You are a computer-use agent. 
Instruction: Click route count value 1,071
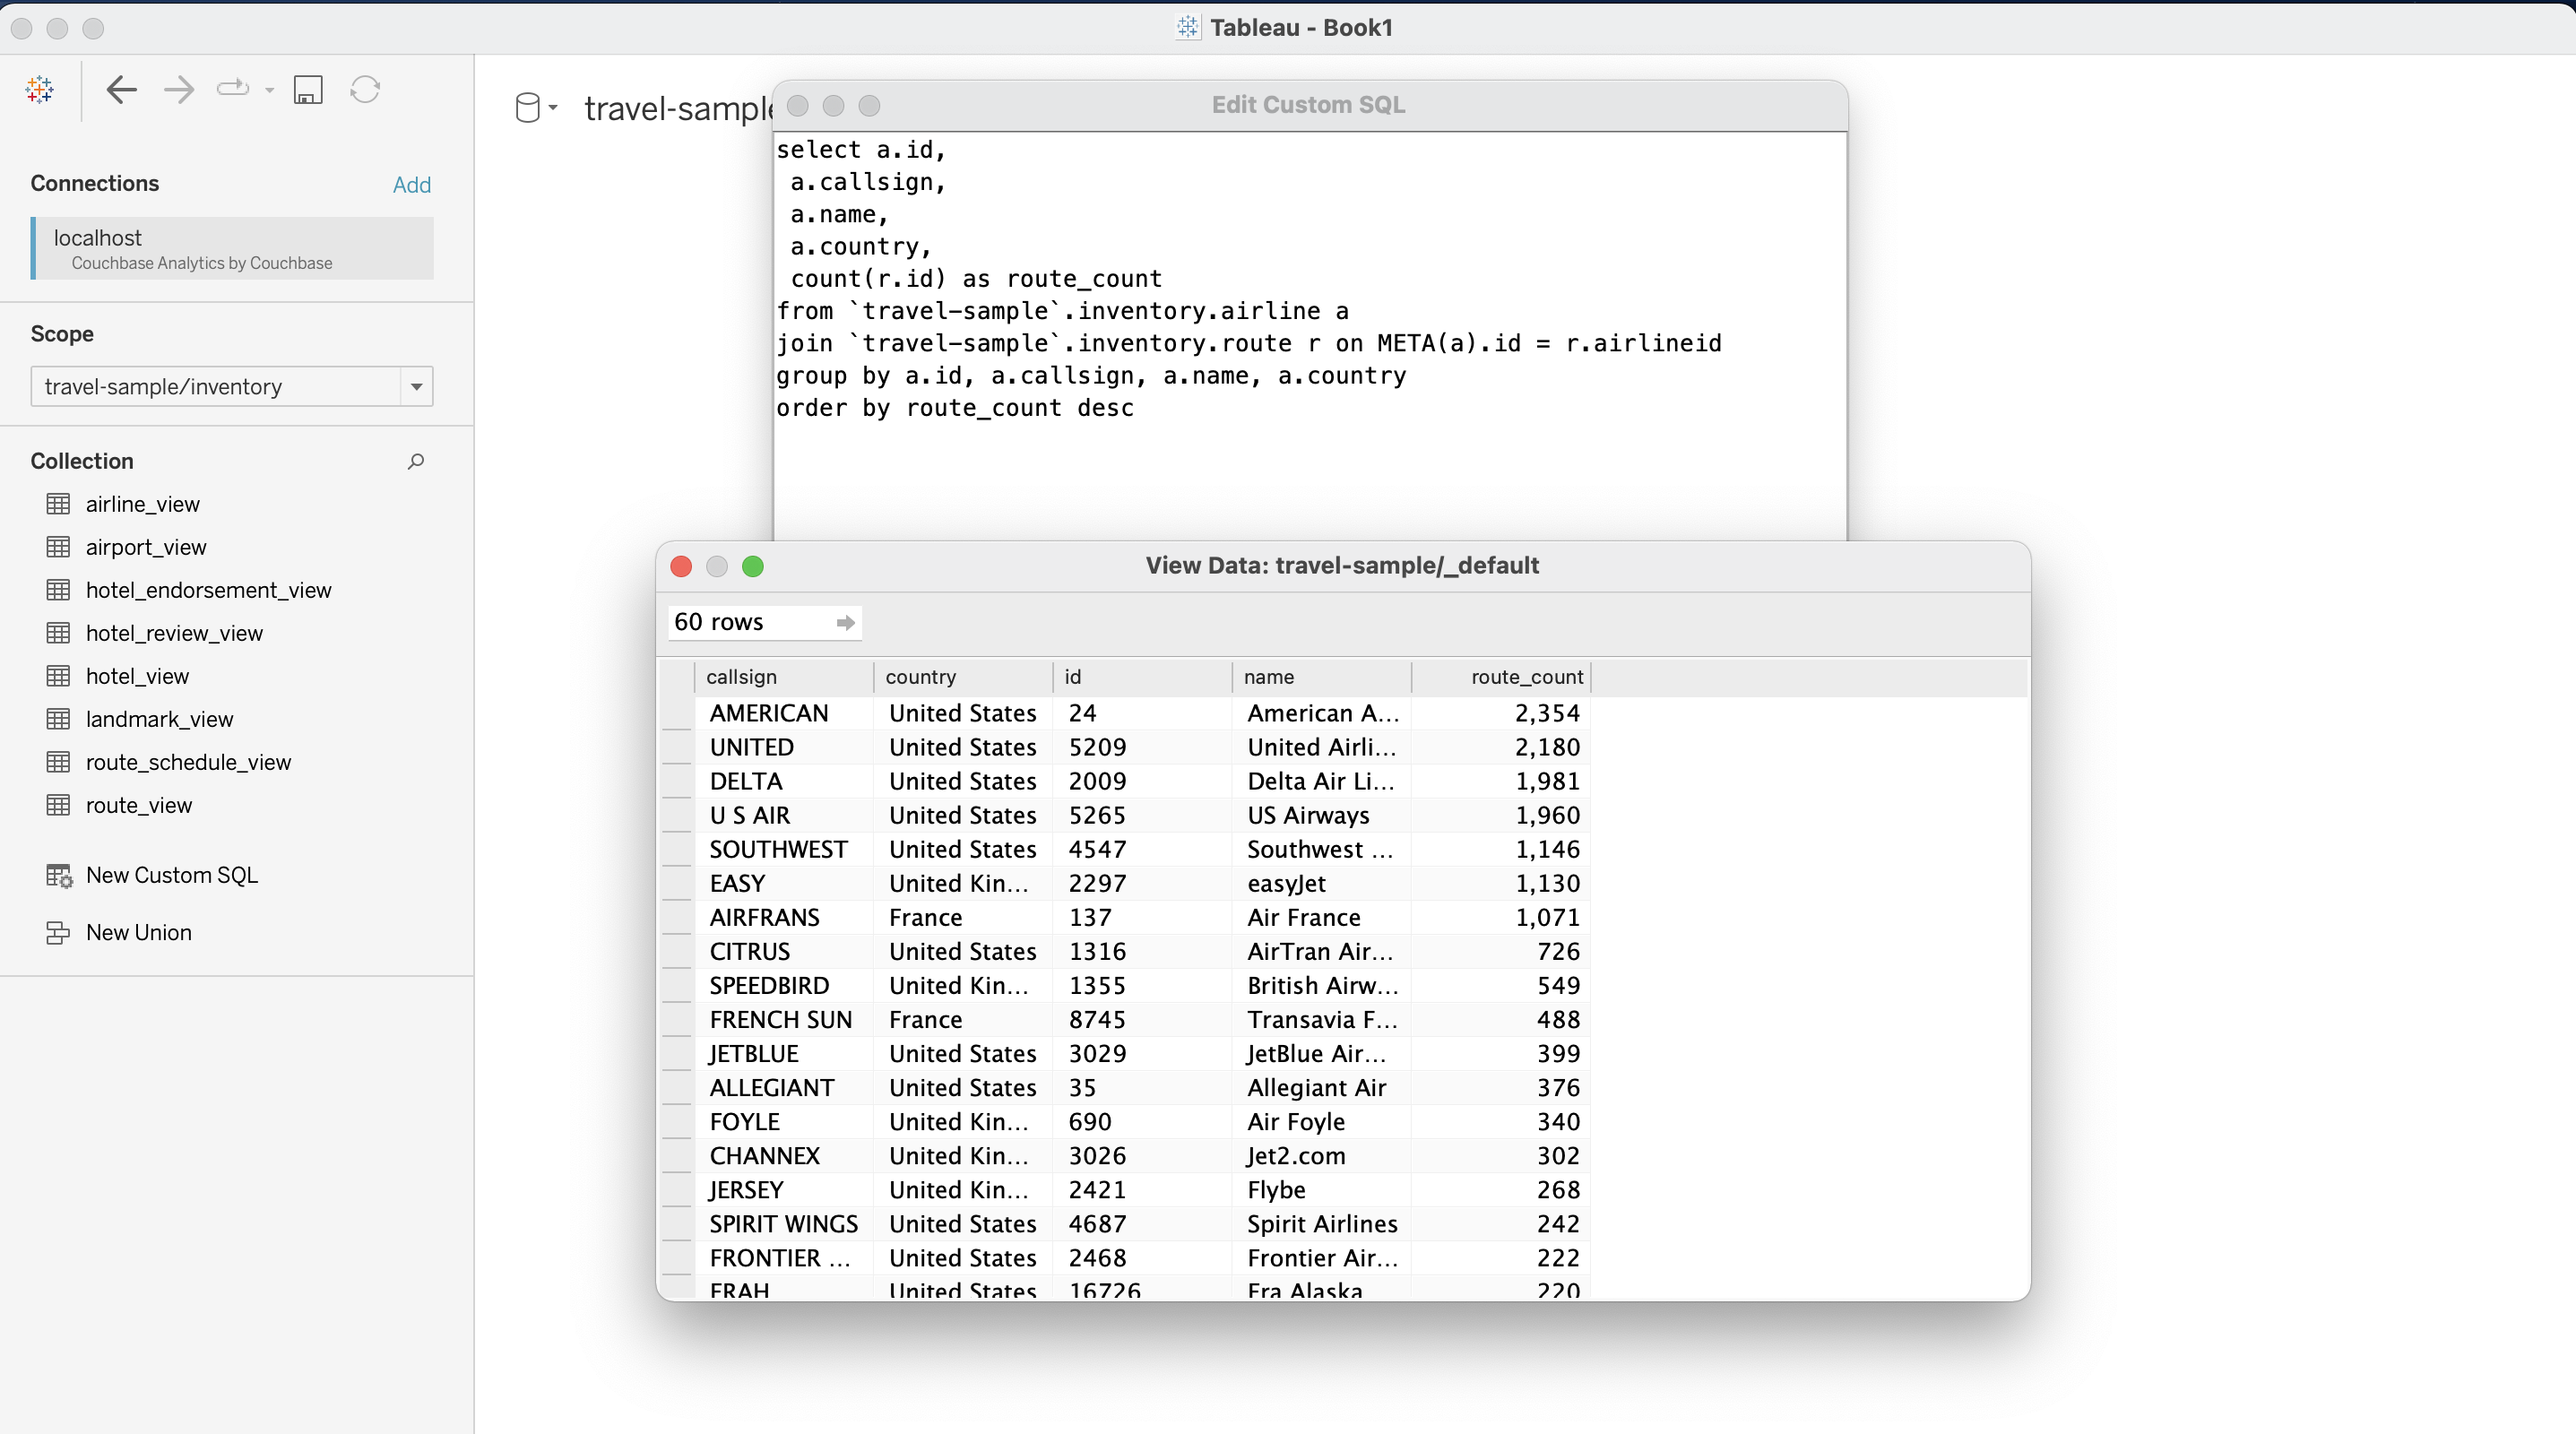pyautogui.click(x=1500, y=917)
